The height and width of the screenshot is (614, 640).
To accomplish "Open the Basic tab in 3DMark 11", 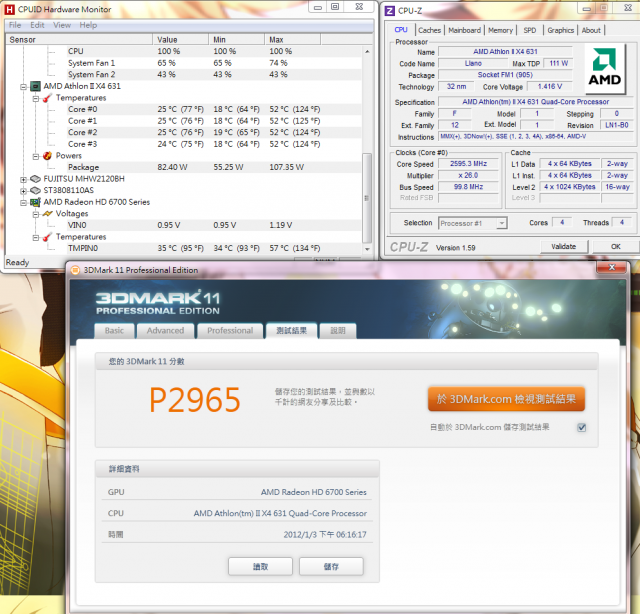I will [x=114, y=331].
